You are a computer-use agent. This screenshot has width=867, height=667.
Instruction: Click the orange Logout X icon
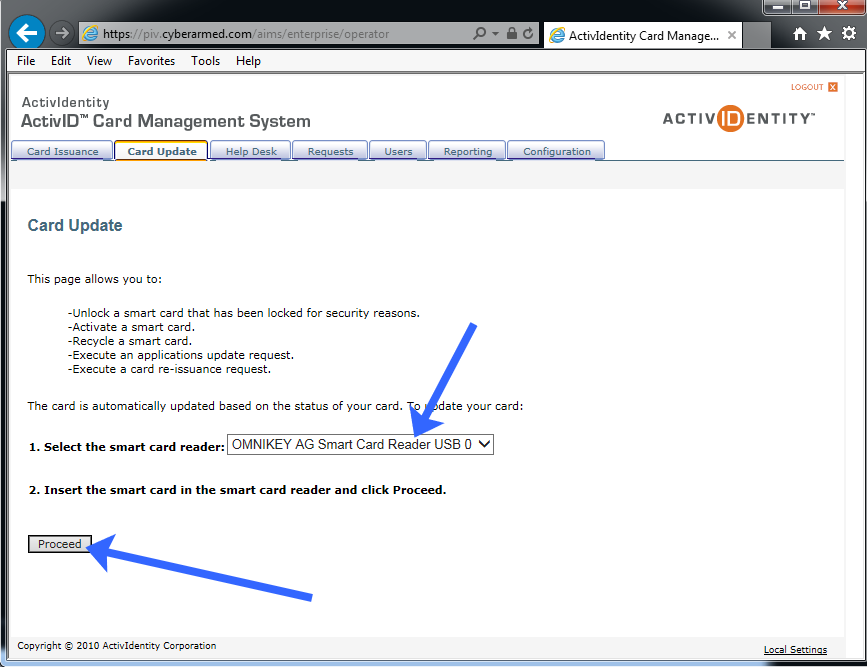(833, 87)
